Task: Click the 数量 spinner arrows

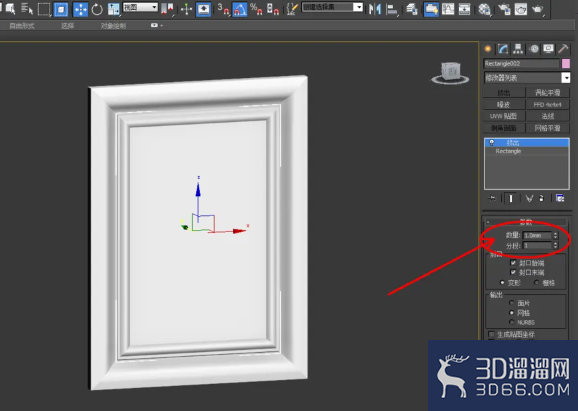Action: click(555, 235)
